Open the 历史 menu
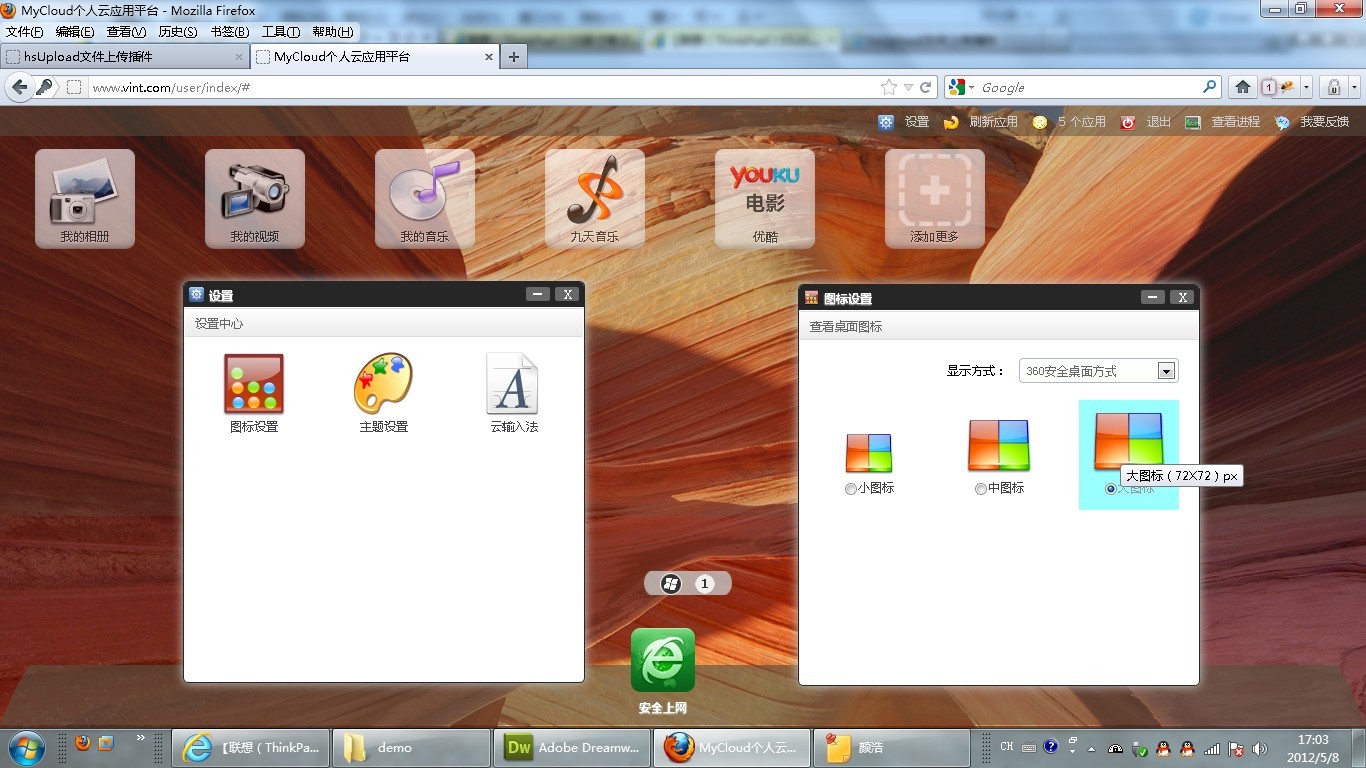The image size is (1366, 768). pos(178,32)
